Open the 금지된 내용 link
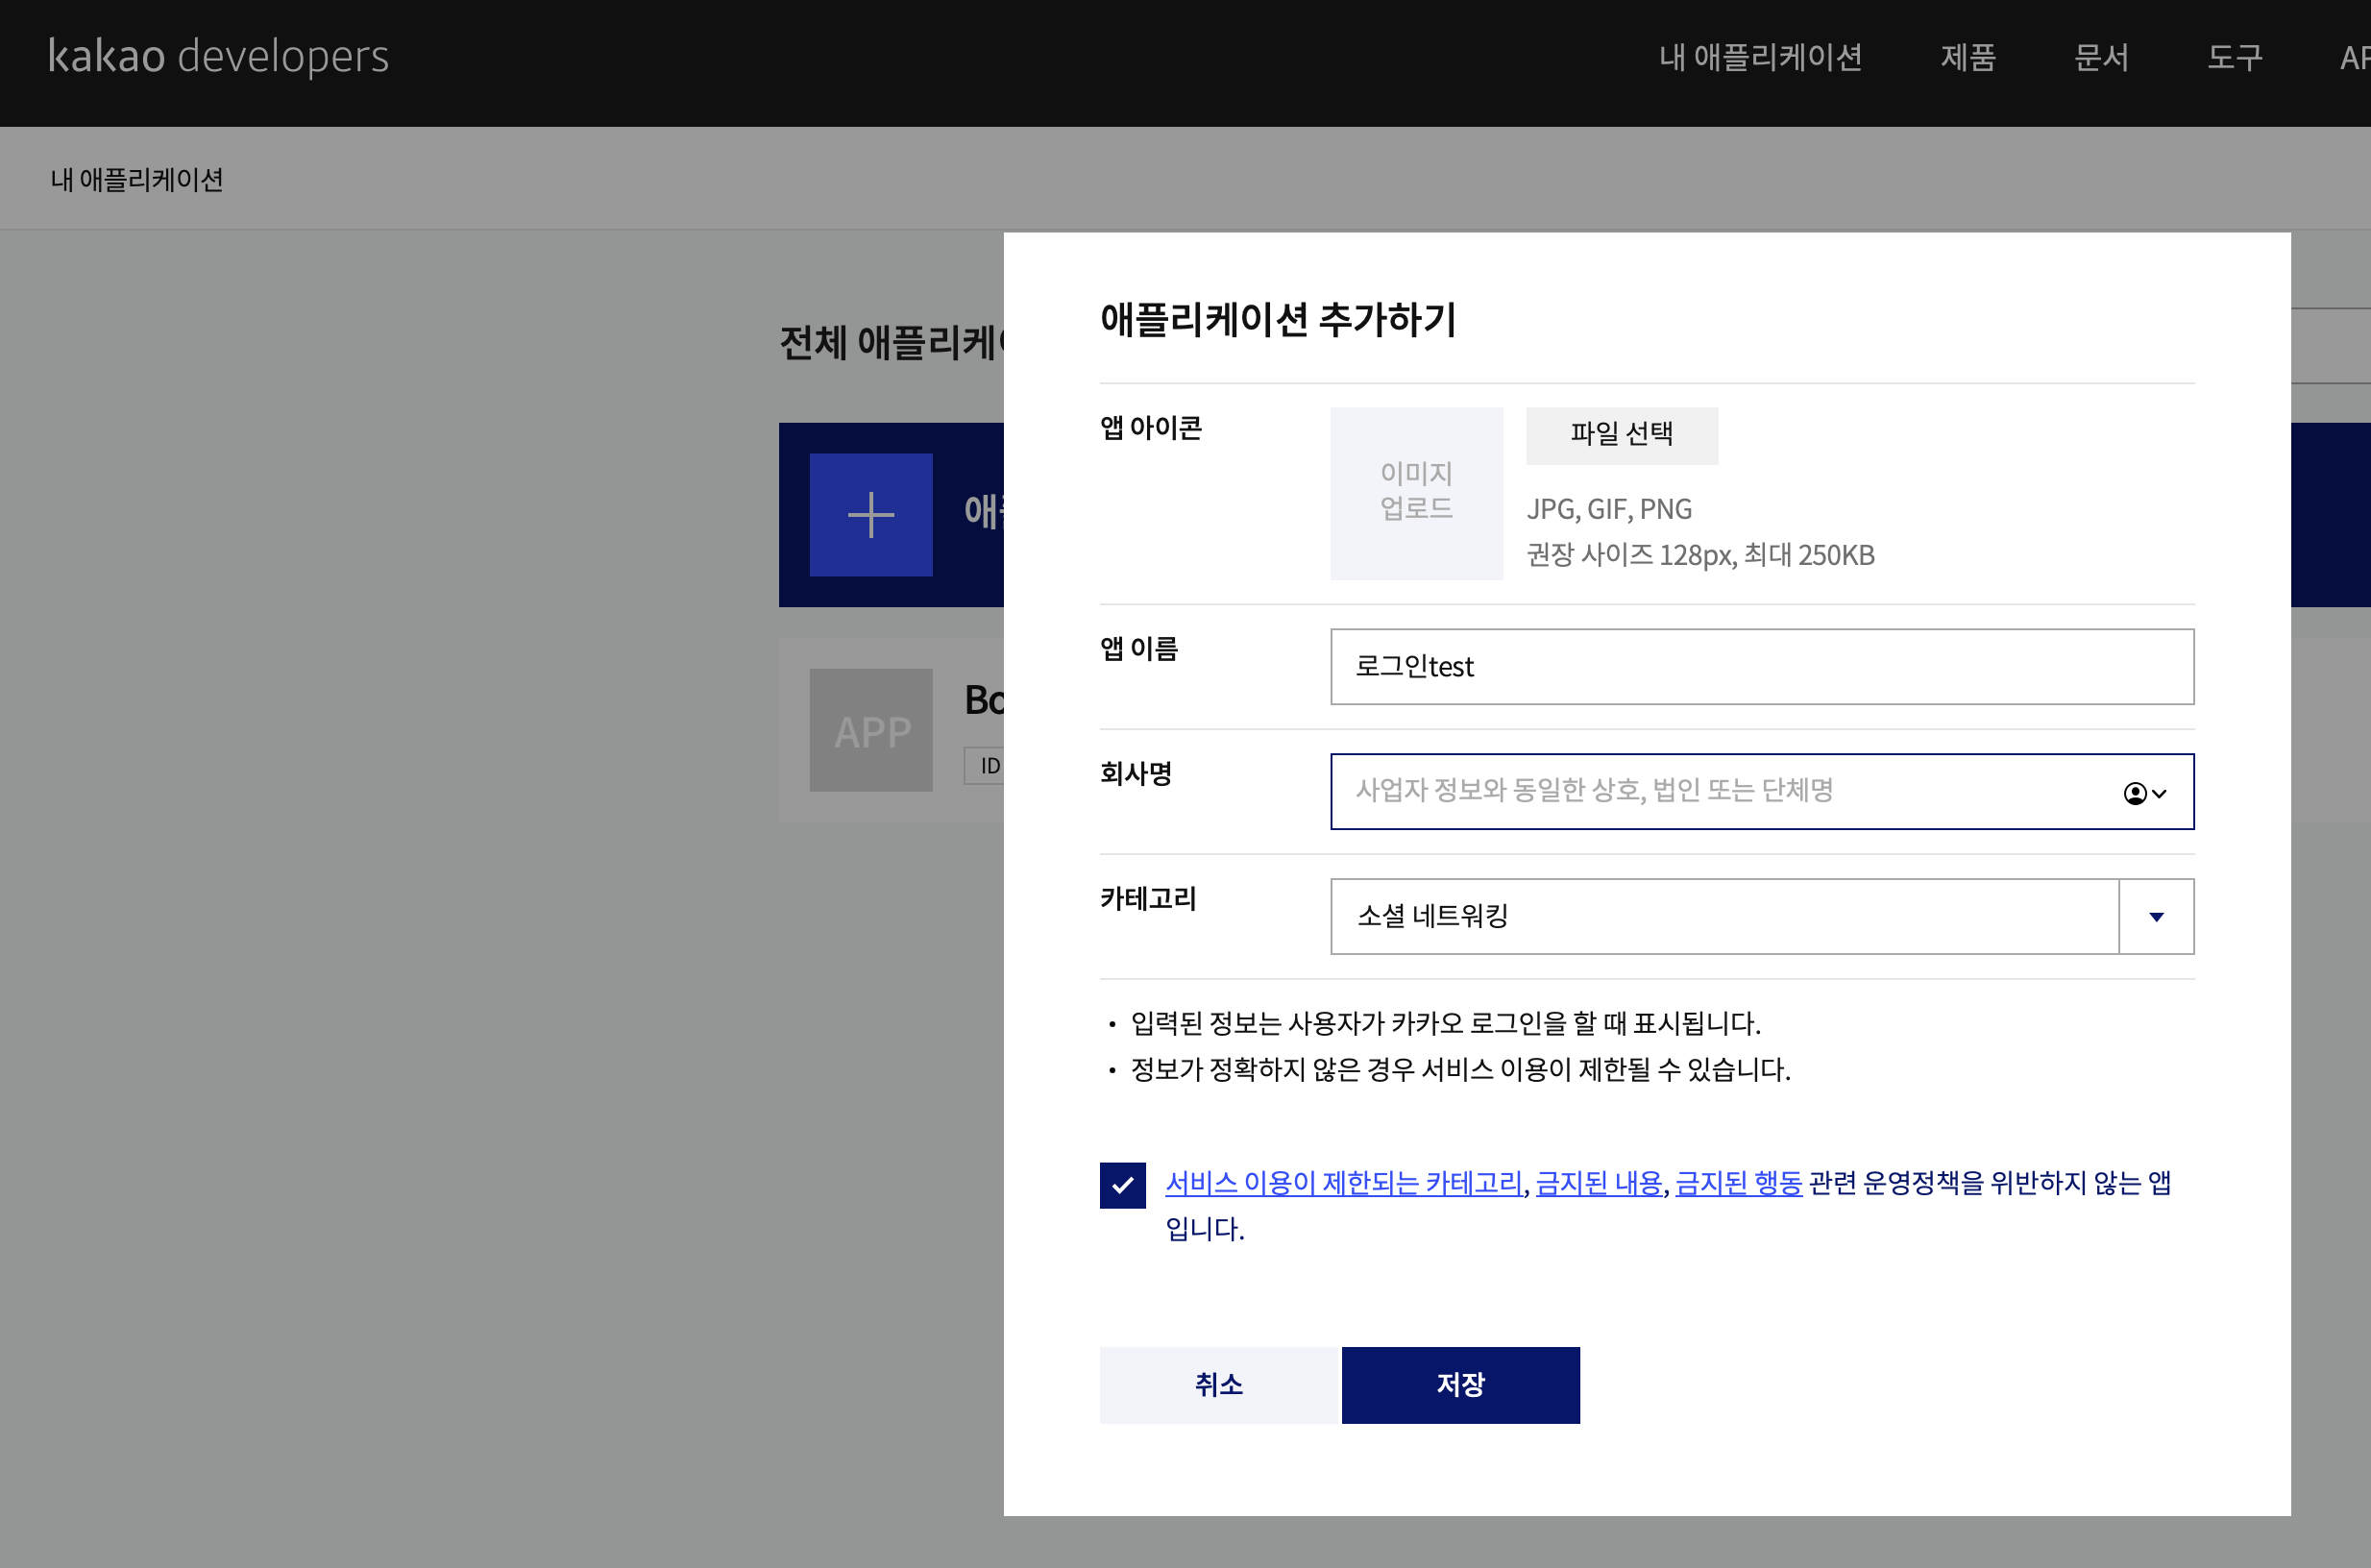2371x1568 pixels. [1598, 1183]
